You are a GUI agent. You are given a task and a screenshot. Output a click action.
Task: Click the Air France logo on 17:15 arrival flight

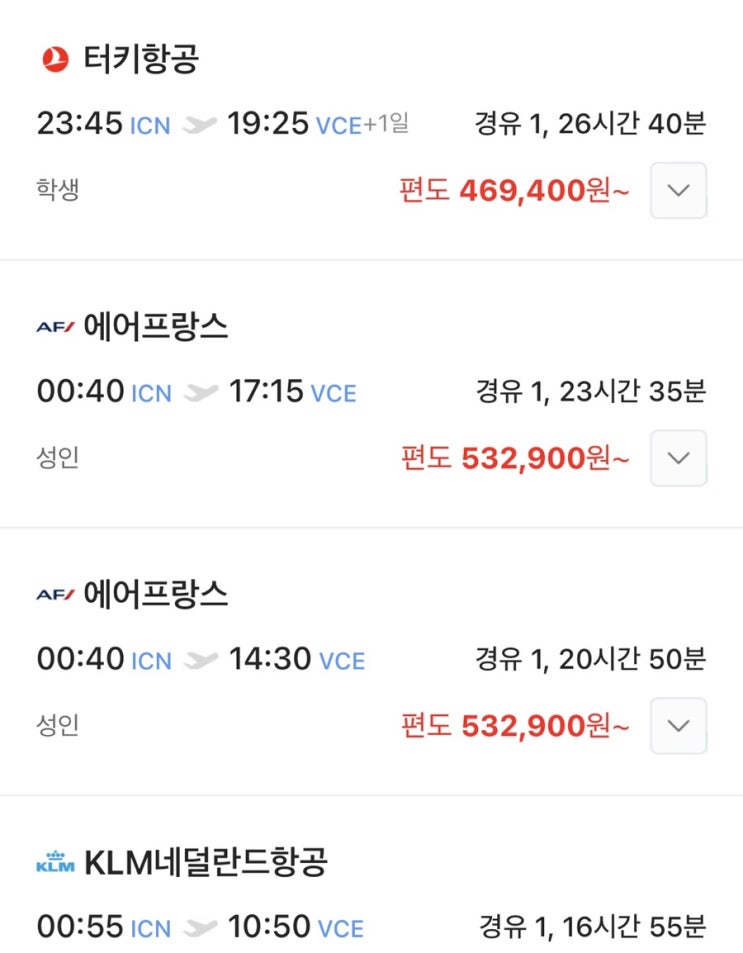tap(55, 327)
